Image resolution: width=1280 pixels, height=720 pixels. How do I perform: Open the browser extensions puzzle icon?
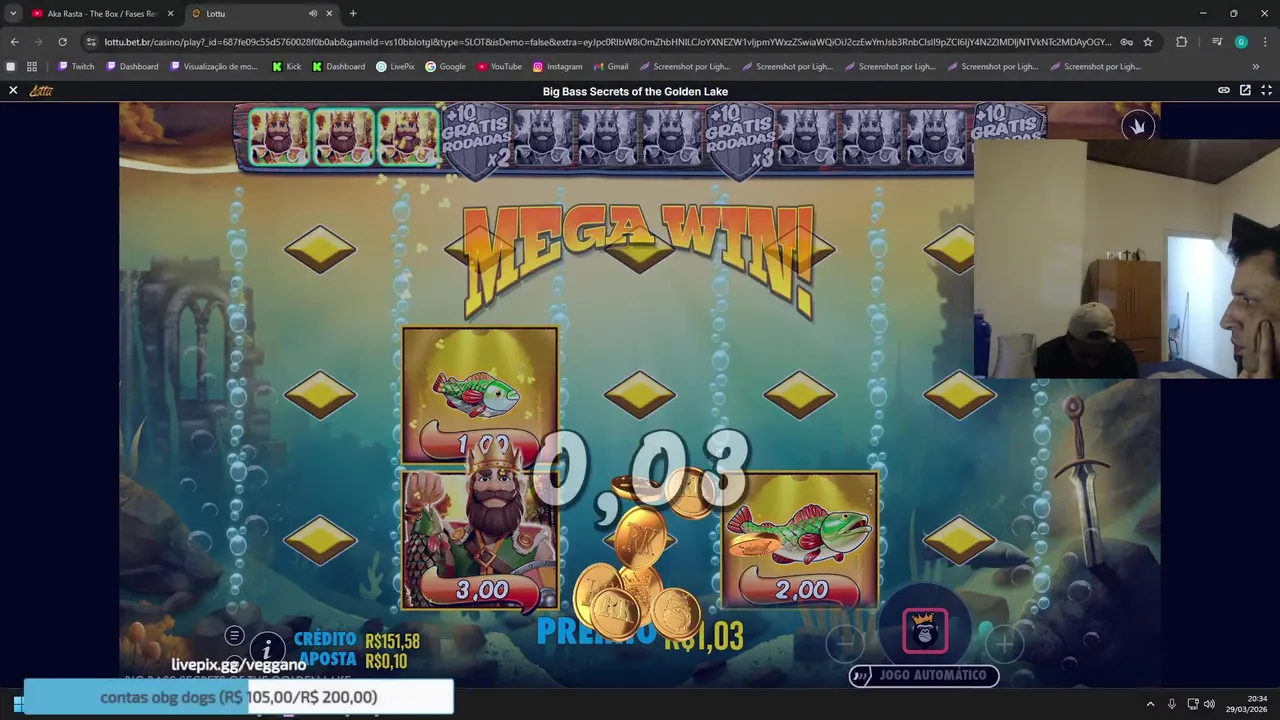[x=1181, y=42]
